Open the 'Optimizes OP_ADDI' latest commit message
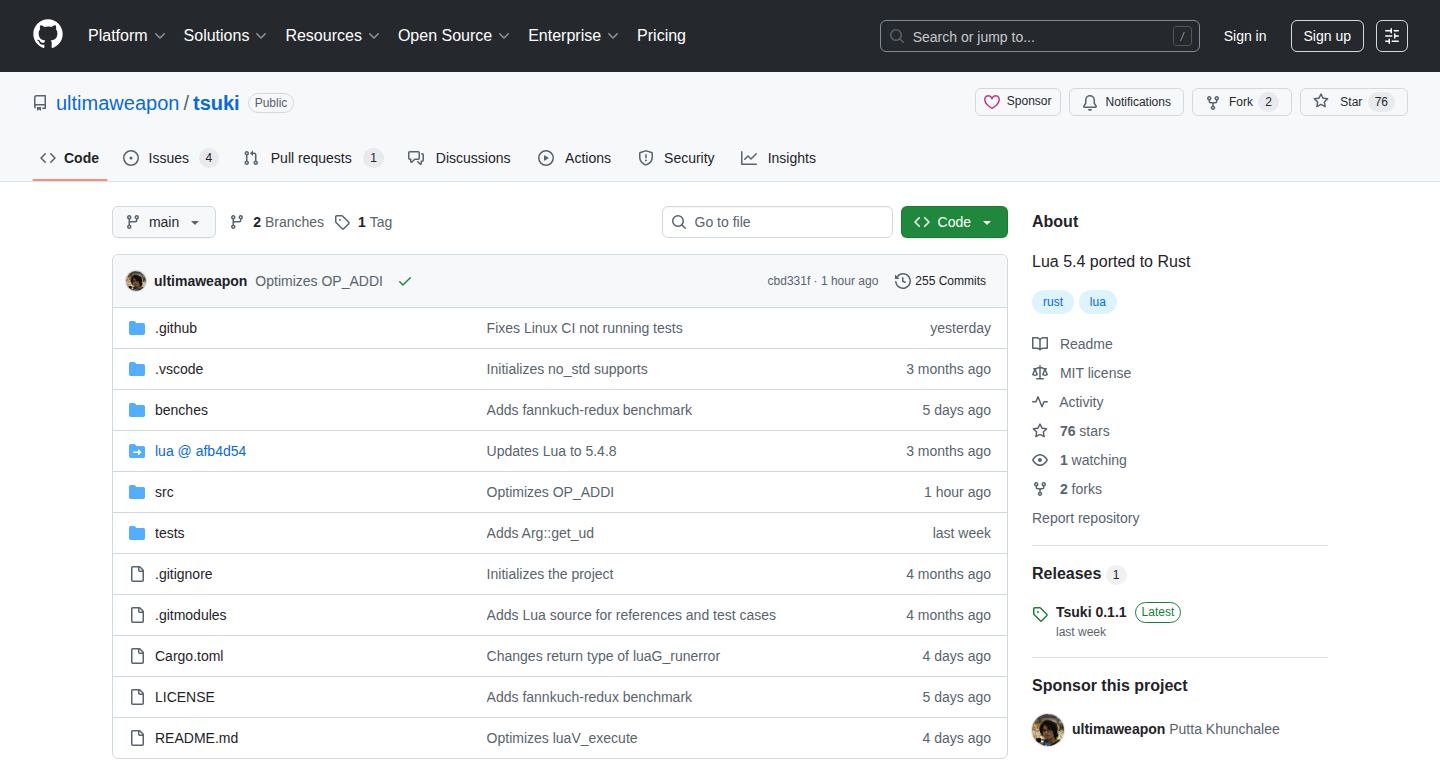 [319, 281]
